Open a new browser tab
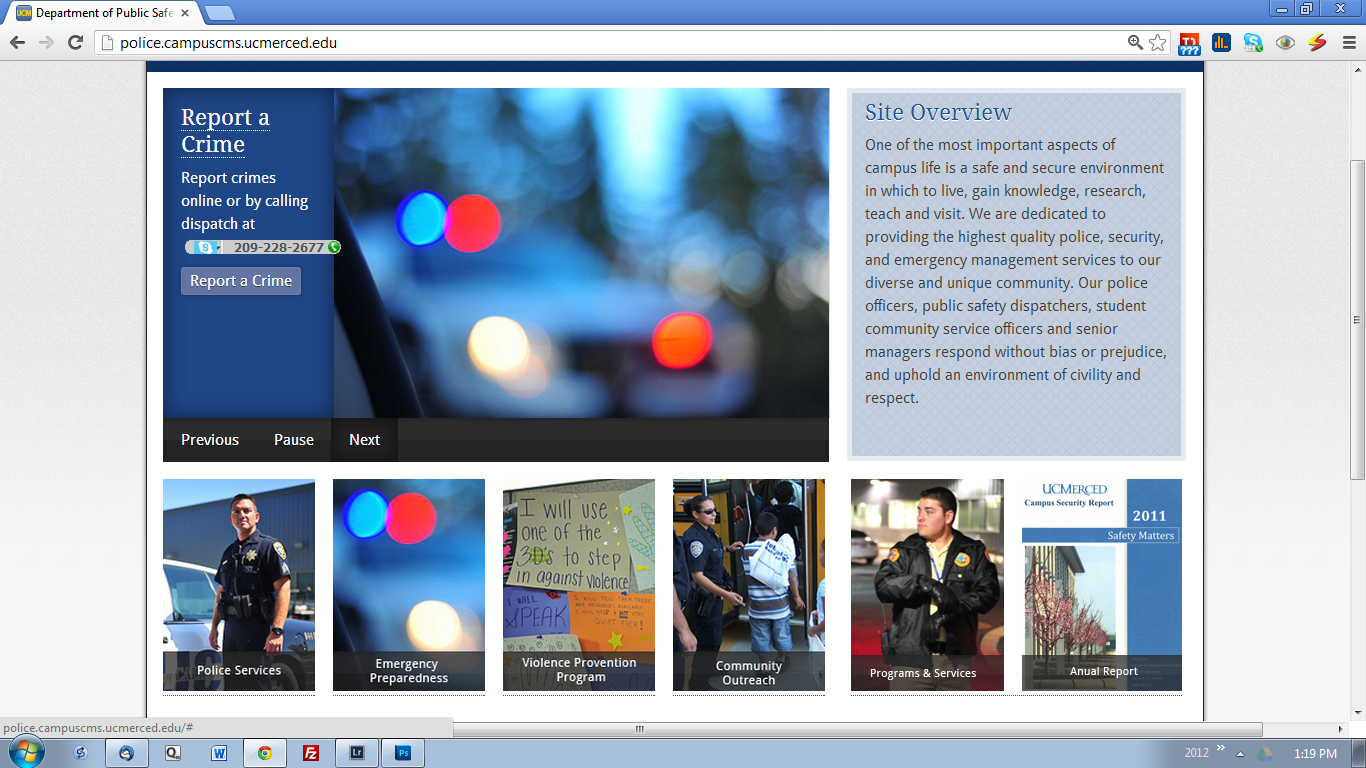This screenshot has width=1366, height=768. tap(219, 13)
